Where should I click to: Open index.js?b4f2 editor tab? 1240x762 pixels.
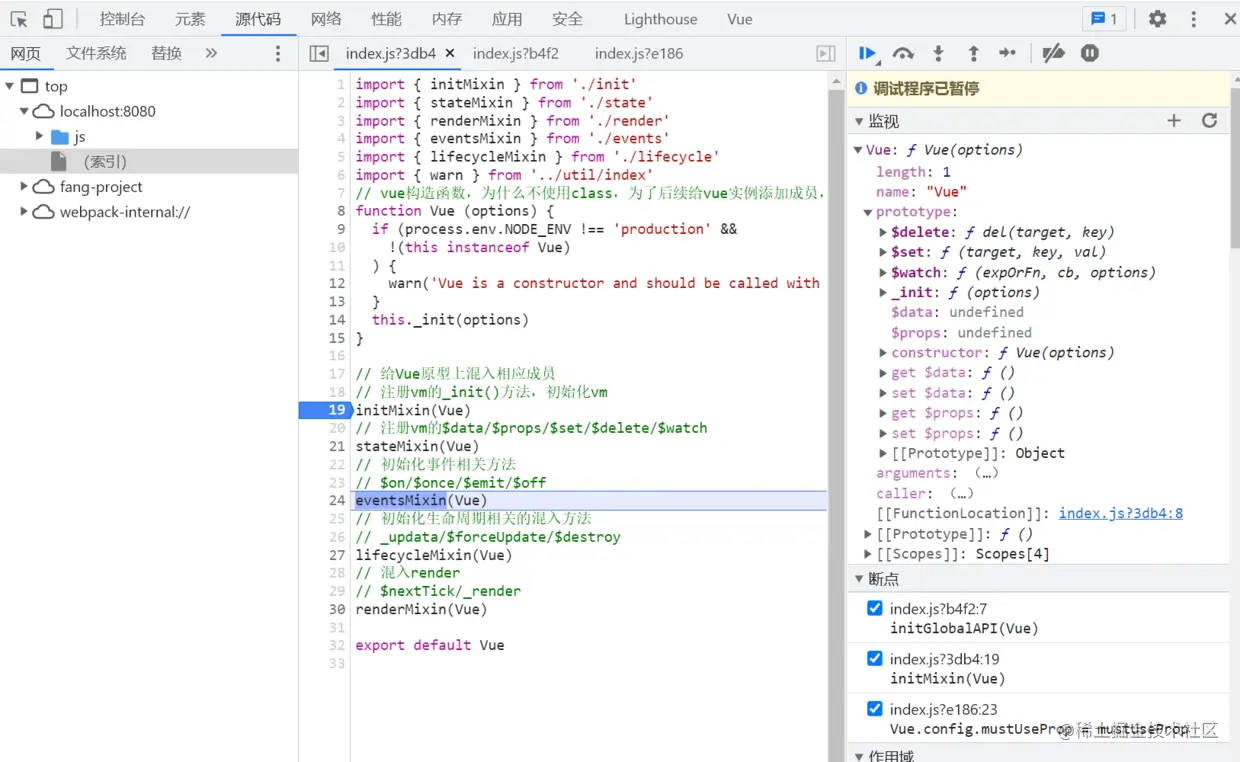click(516, 54)
